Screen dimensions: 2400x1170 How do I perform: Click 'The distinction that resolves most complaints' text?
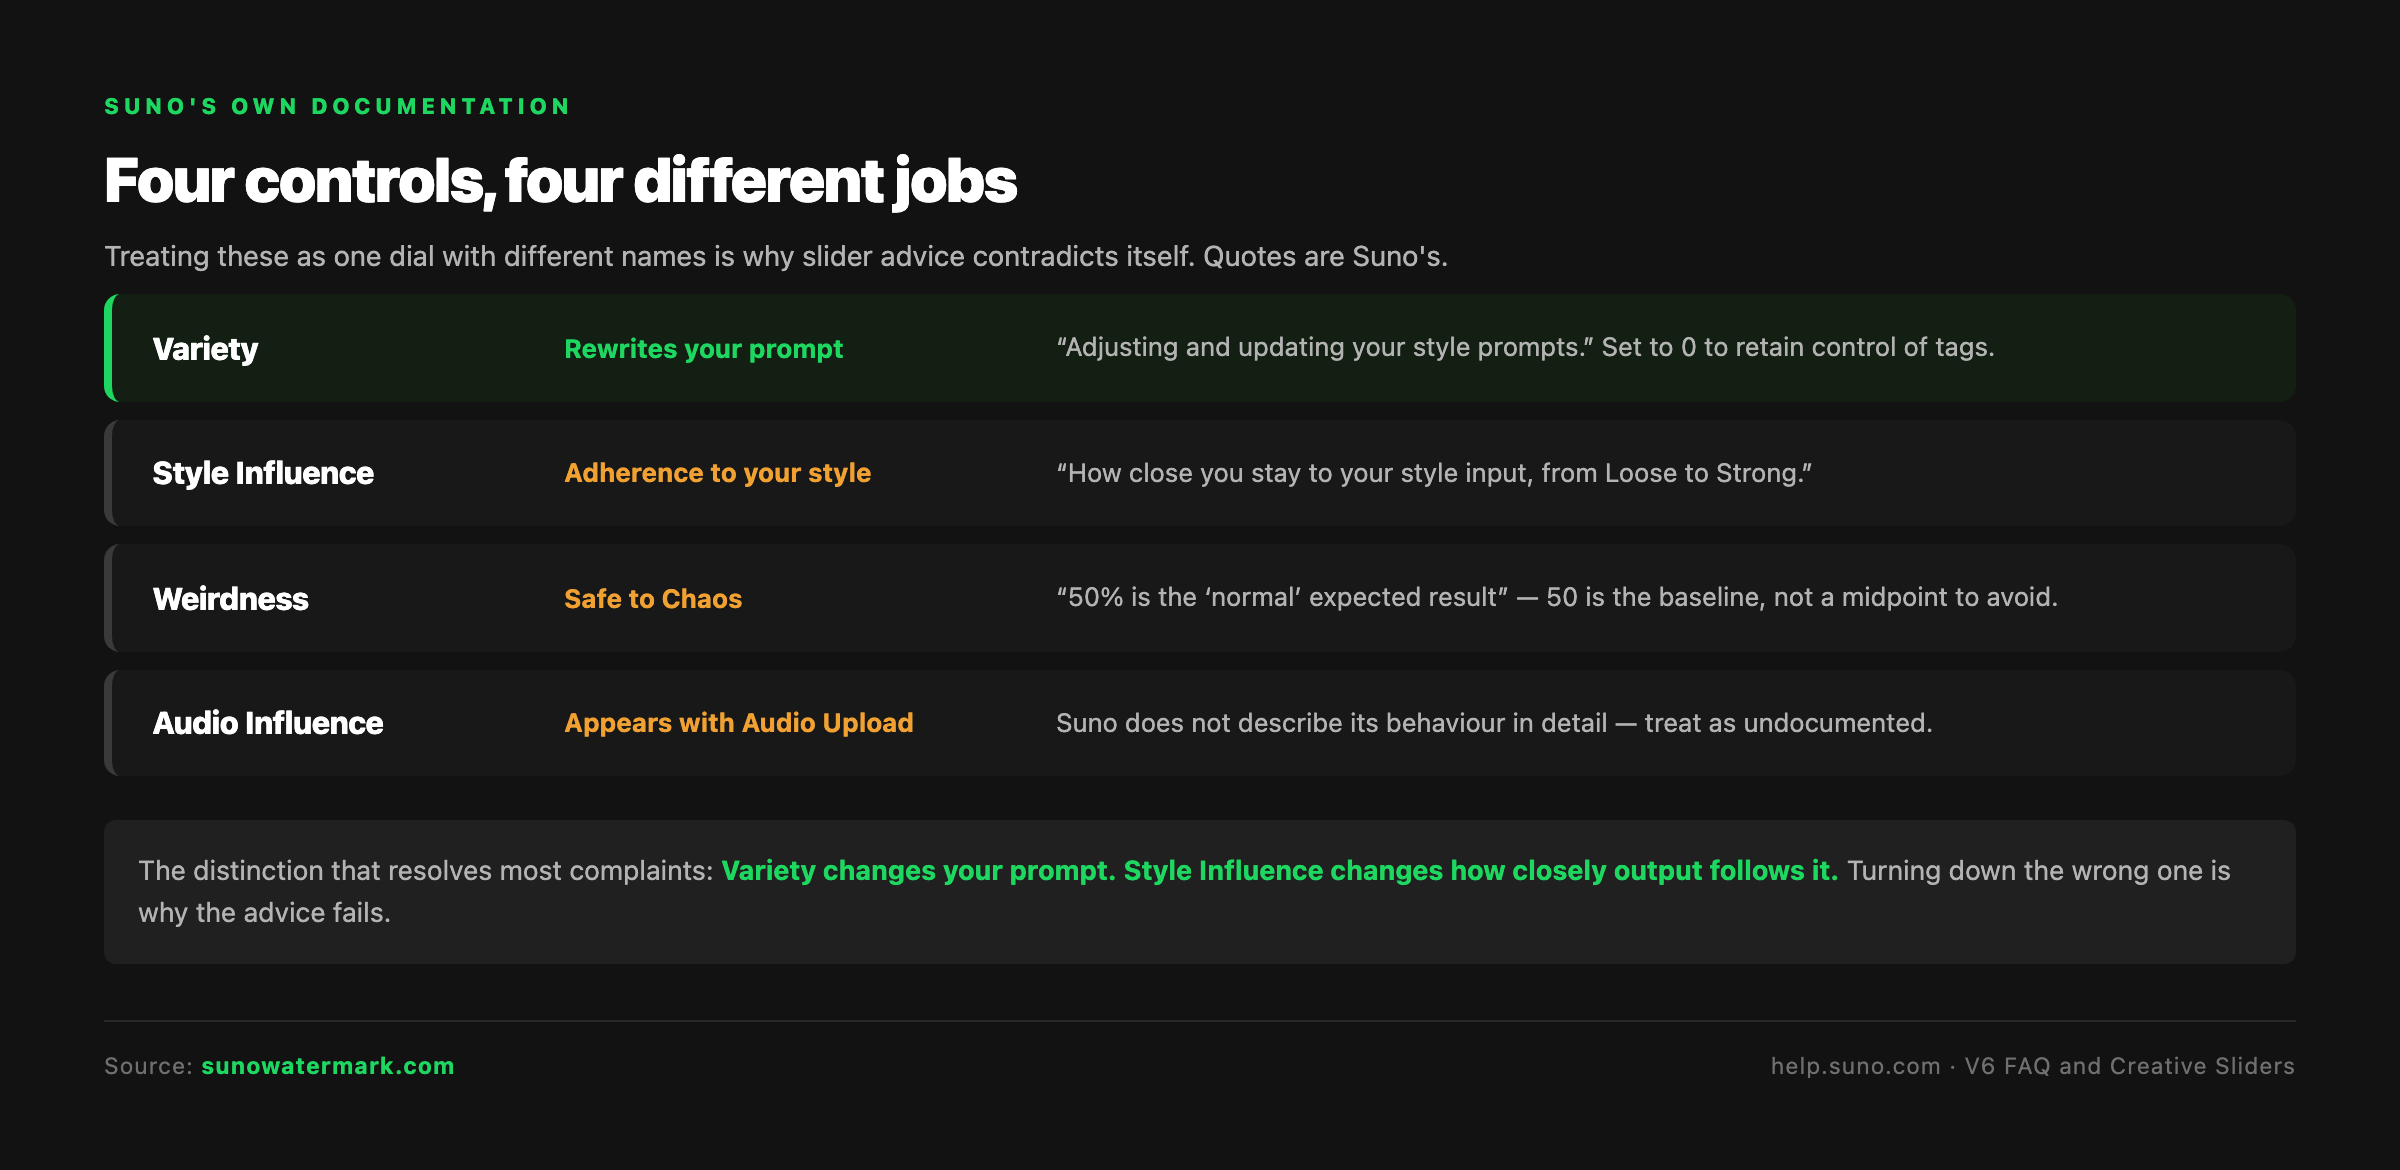coord(425,871)
